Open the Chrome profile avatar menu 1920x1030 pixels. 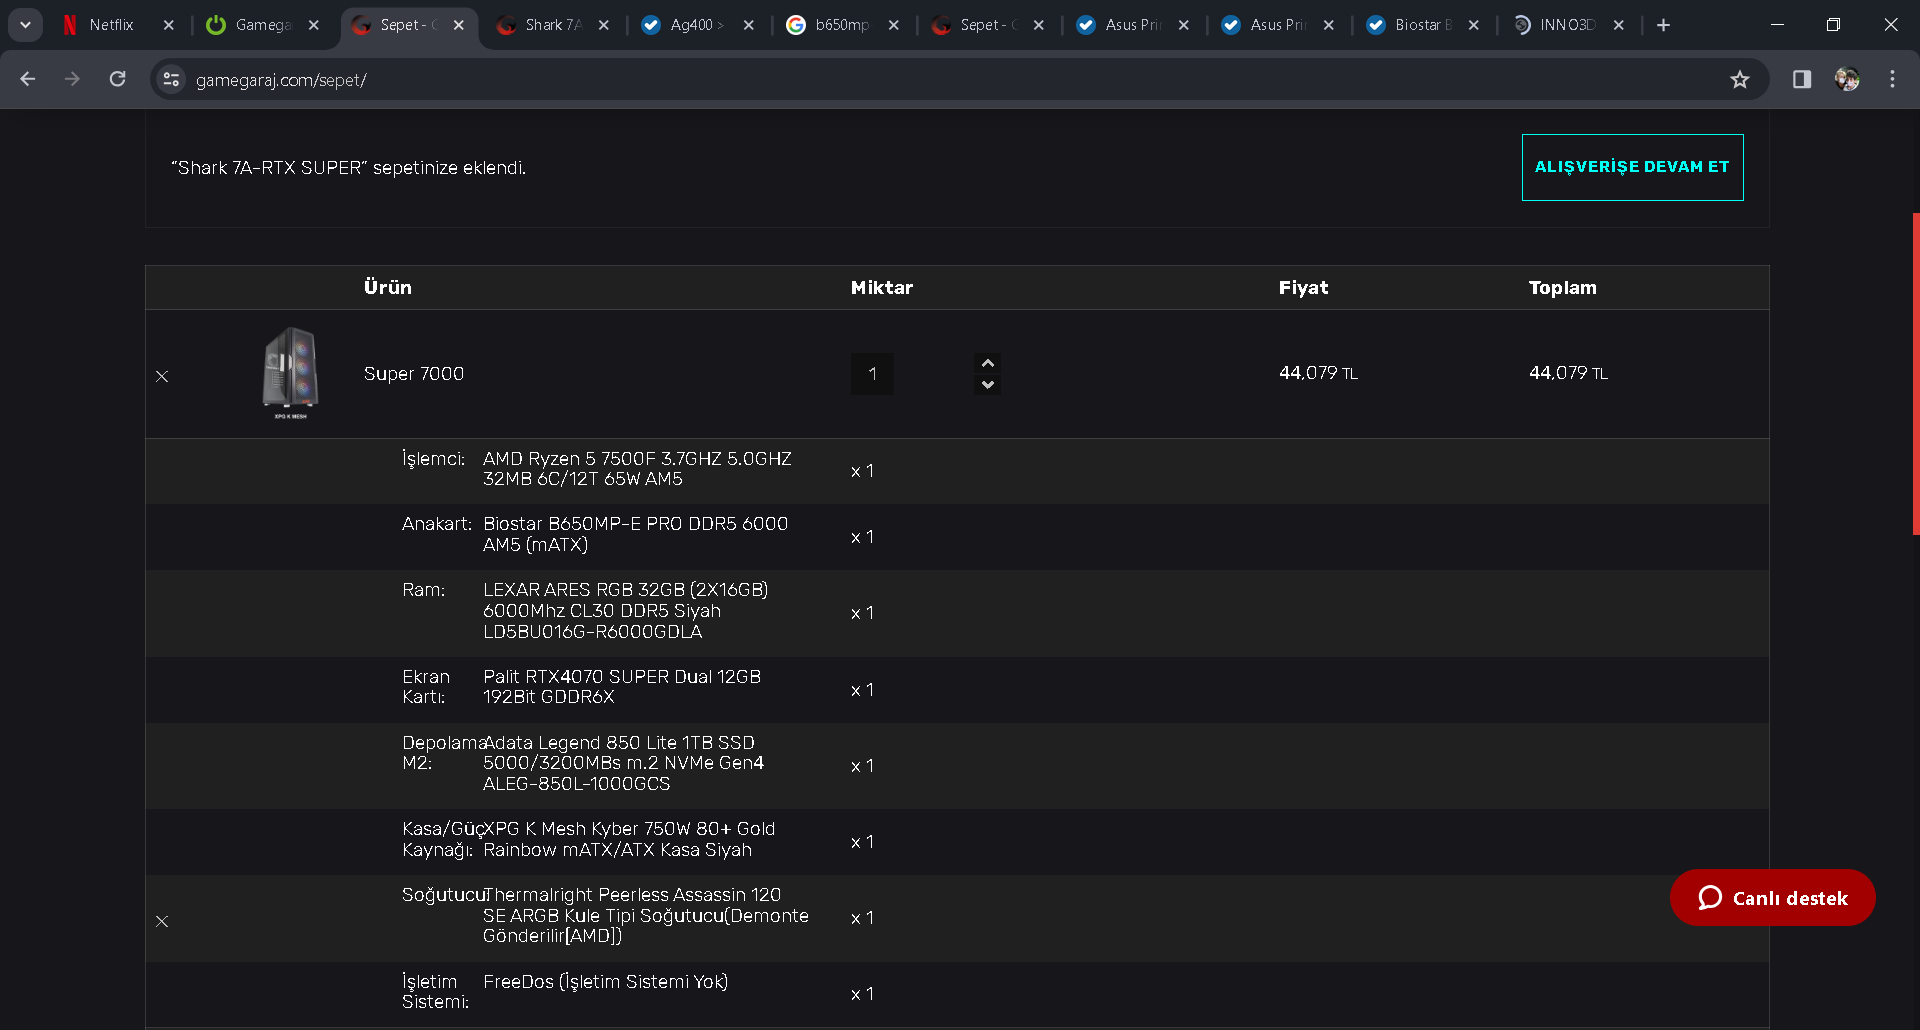(x=1847, y=79)
